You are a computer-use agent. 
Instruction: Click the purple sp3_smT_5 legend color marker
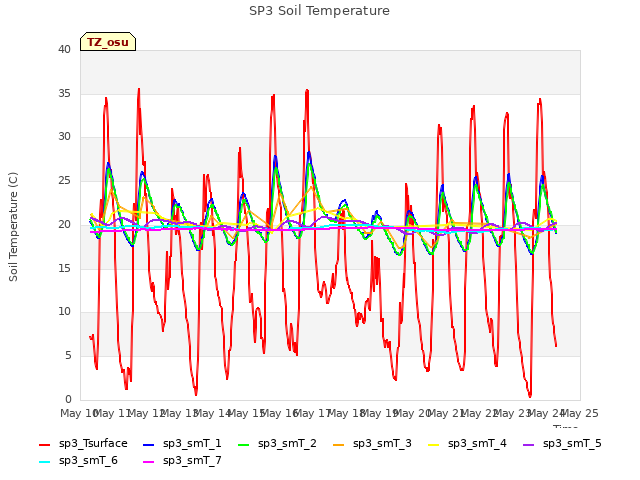point(529,444)
